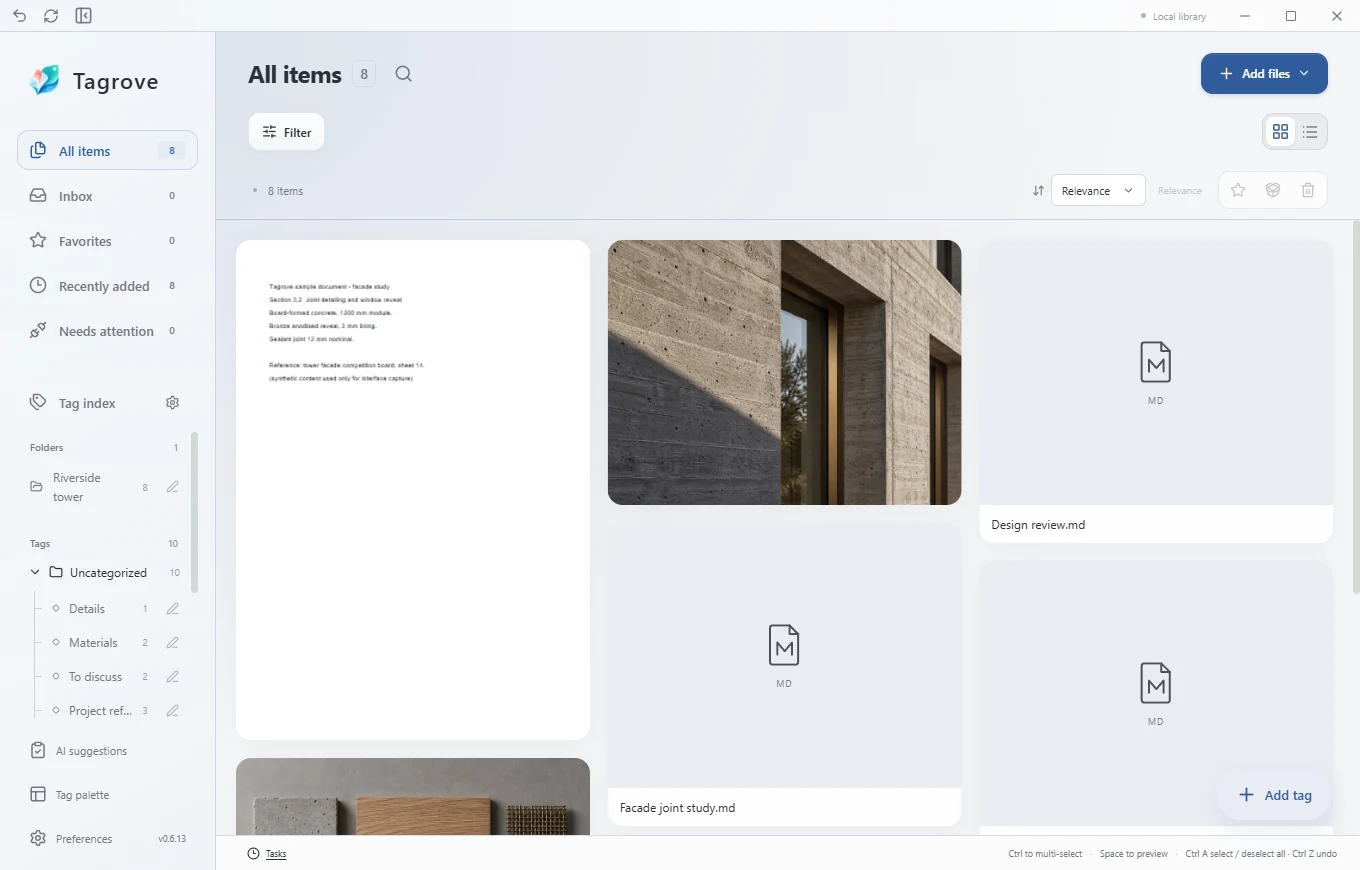Select the Materials tag

pyautogui.click(x=93, y=643)
